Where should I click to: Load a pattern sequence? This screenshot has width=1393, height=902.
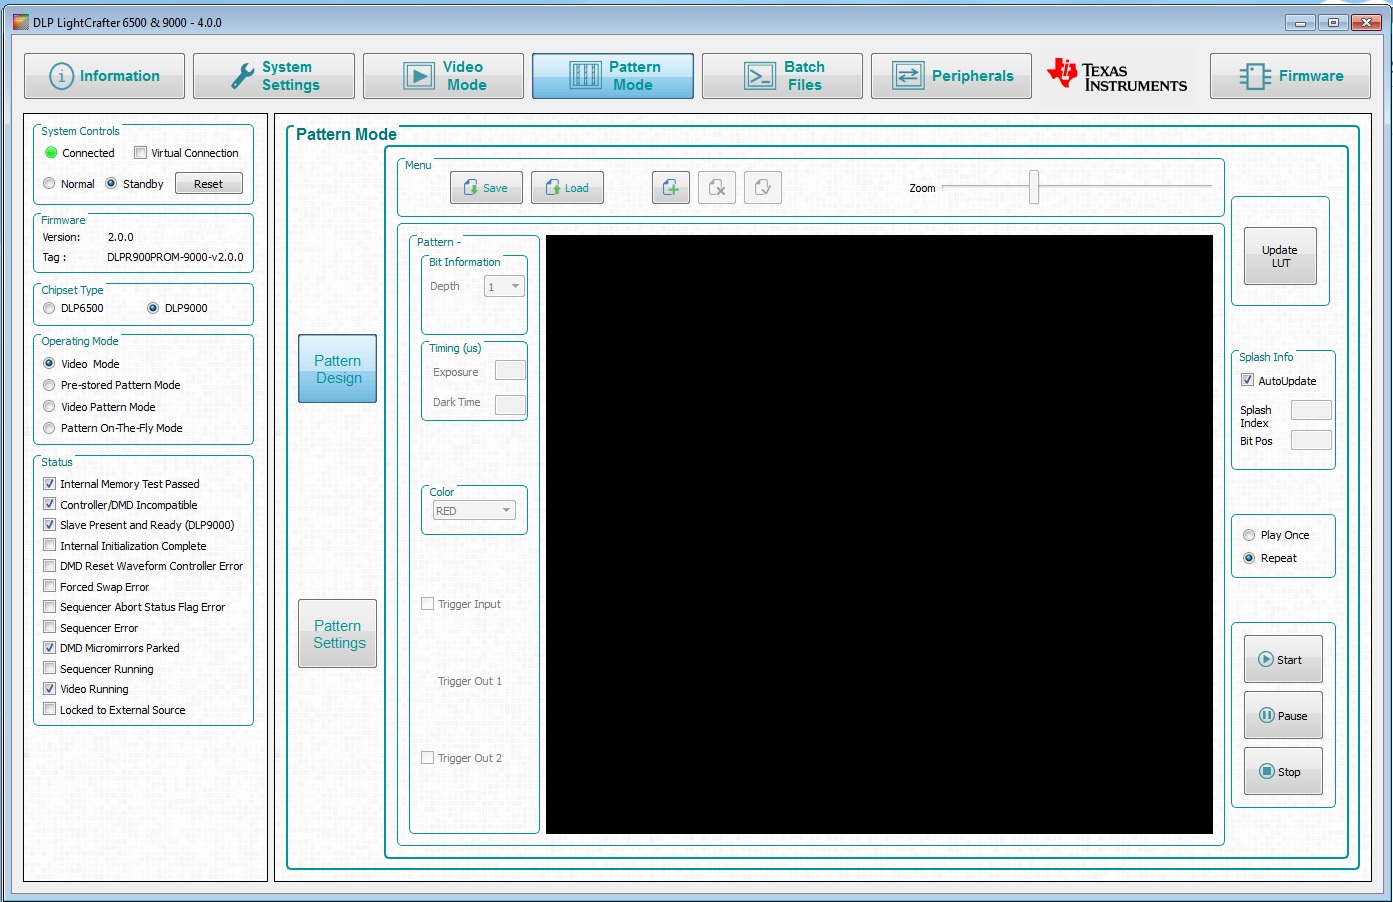click(x=567, y=187)
